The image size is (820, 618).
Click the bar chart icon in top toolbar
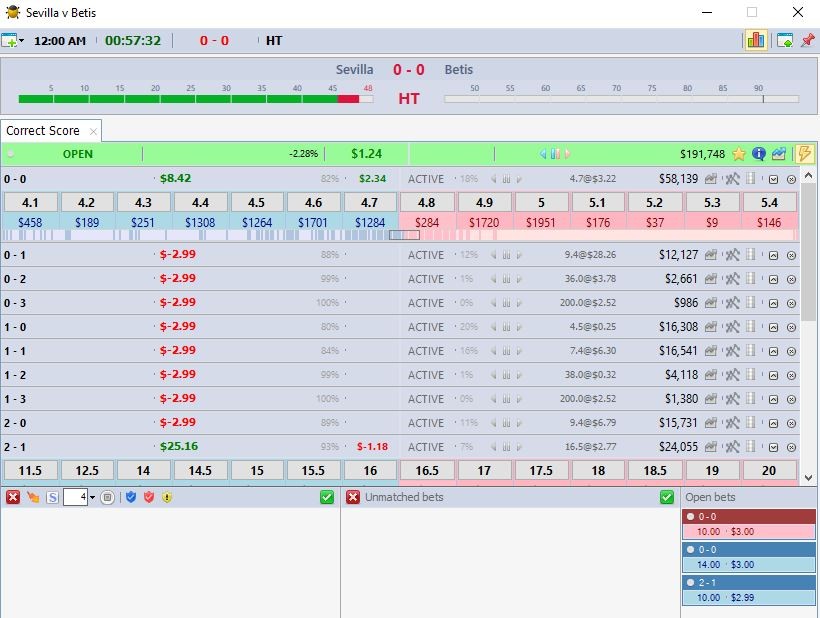(x=755, y=40)
